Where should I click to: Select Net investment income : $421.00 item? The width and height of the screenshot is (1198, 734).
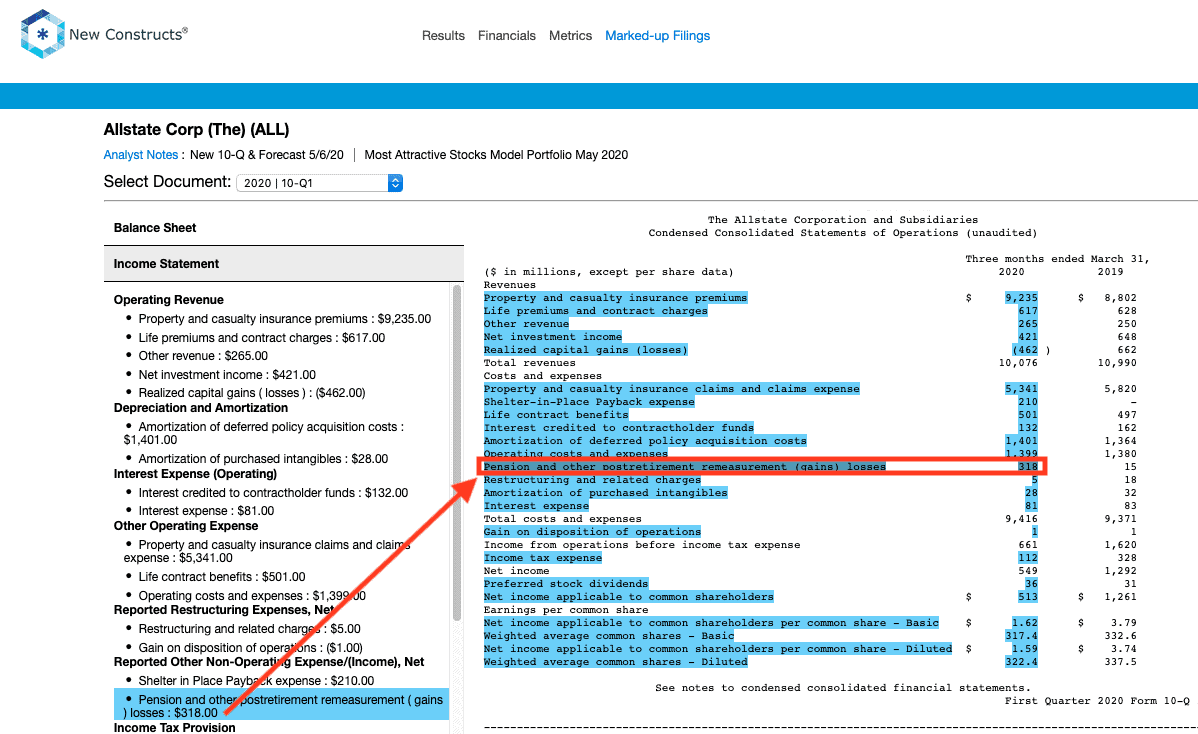click(227, 375)
